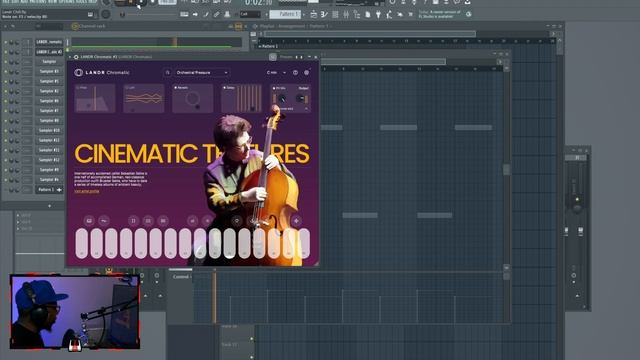This screenshot has width=640, height=360.
Task: Select the Sampler #8 channel button
Action: (49, 120)
